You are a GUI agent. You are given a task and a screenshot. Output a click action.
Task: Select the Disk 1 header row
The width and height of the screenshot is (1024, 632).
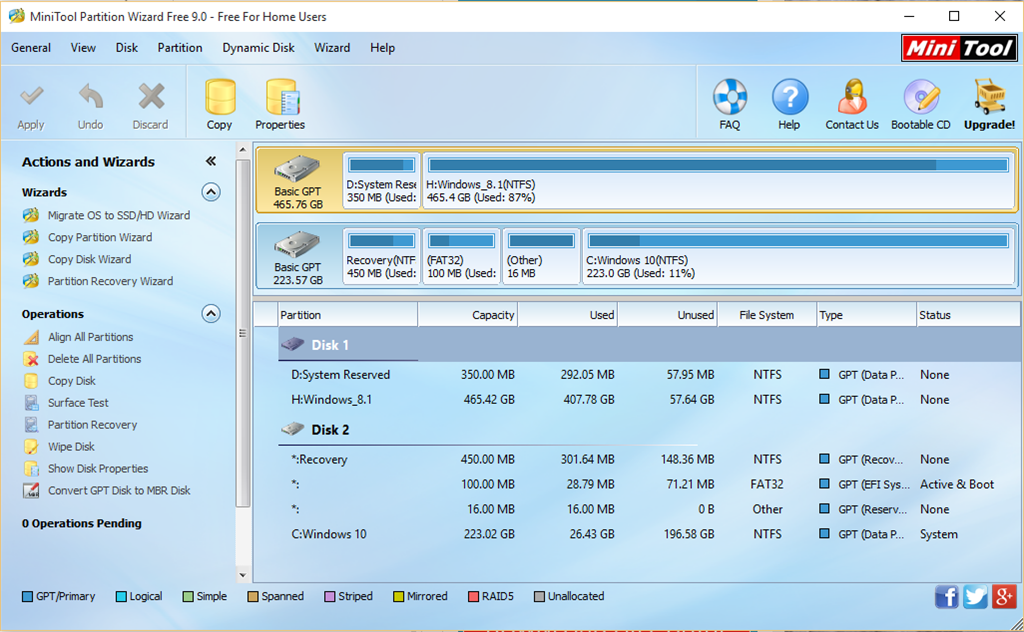coord(649,345)
